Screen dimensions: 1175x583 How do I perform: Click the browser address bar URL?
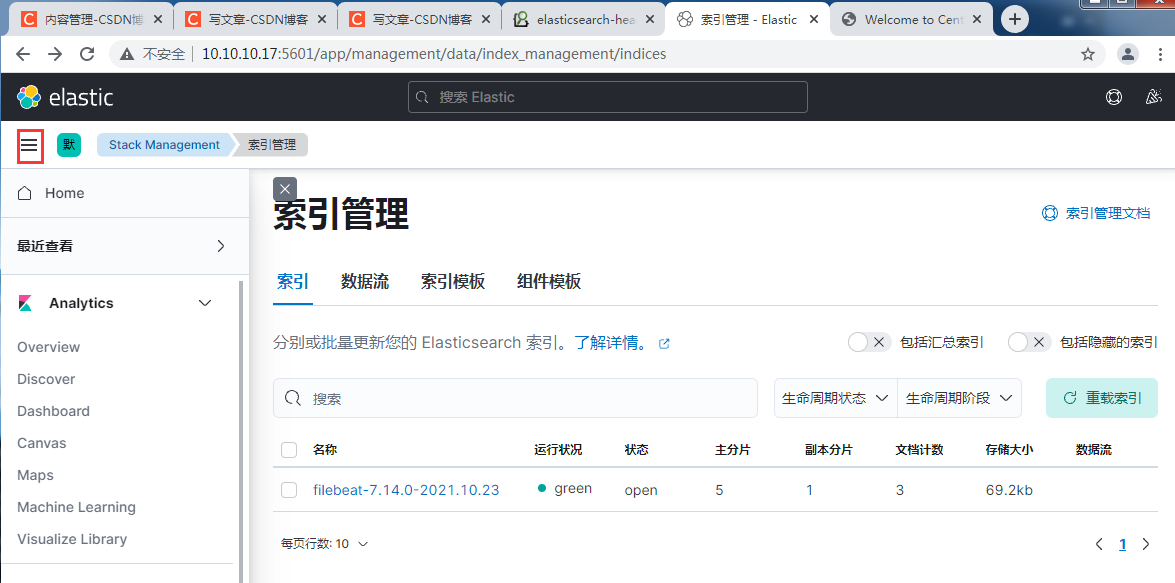click(x=434, y=54)
